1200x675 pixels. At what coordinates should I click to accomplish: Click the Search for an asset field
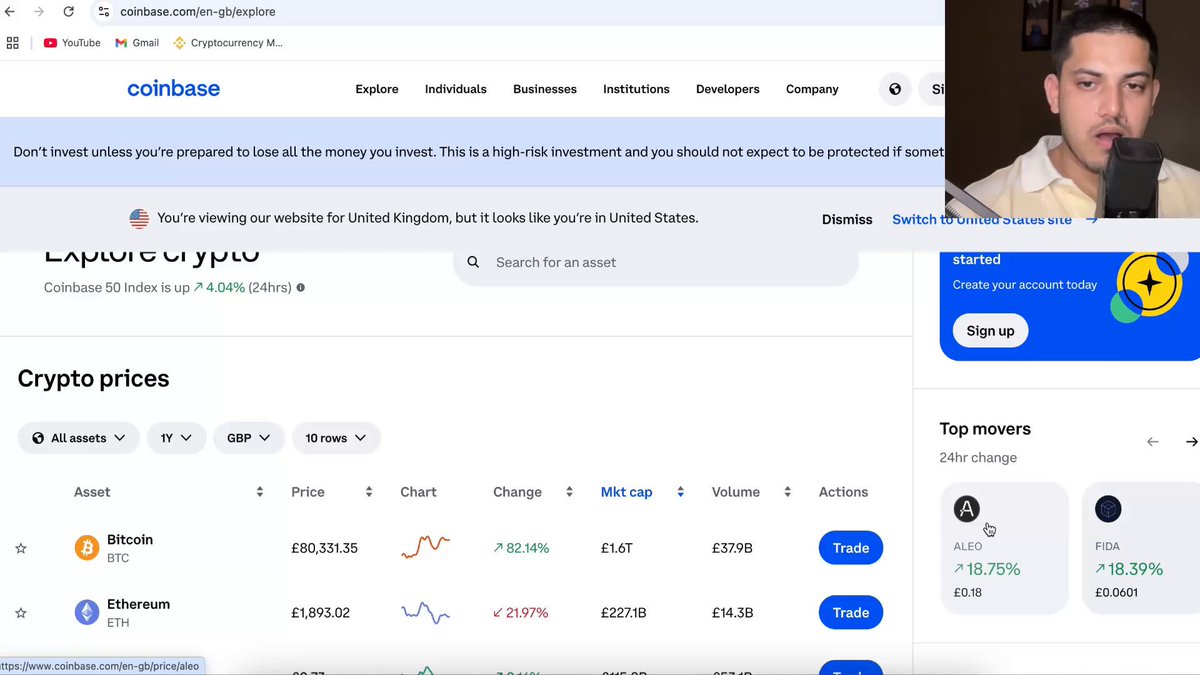pos(656,262)
